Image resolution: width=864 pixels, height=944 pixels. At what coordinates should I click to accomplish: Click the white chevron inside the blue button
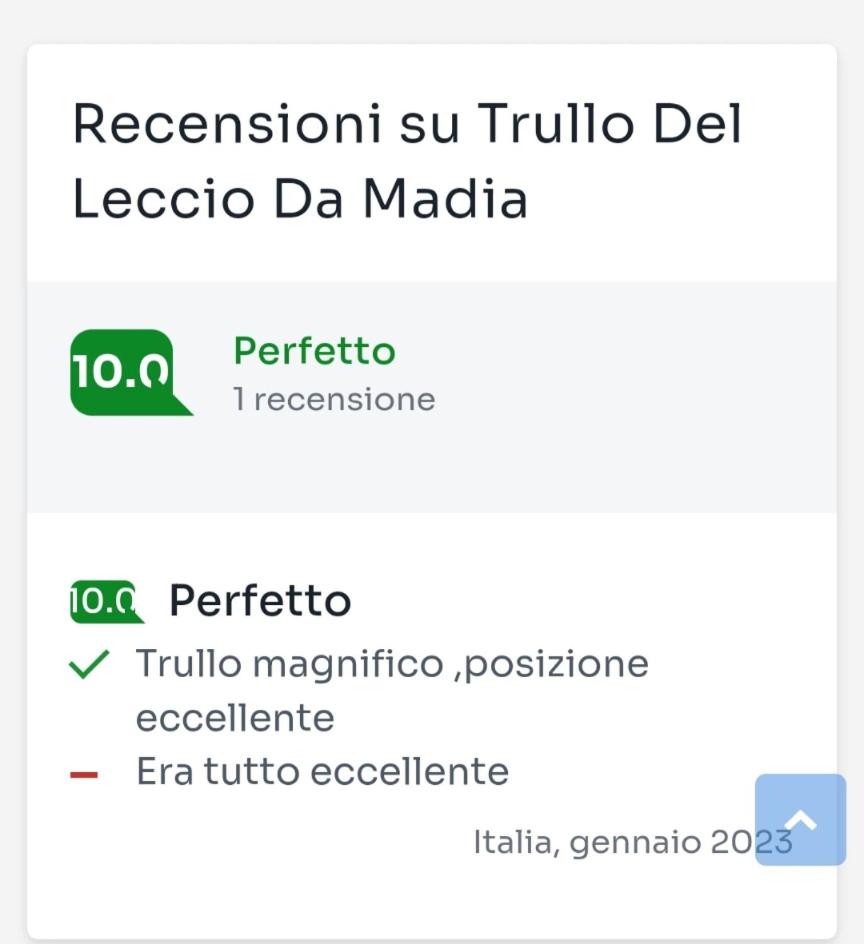pyautogui.click(x=800, y=820)
